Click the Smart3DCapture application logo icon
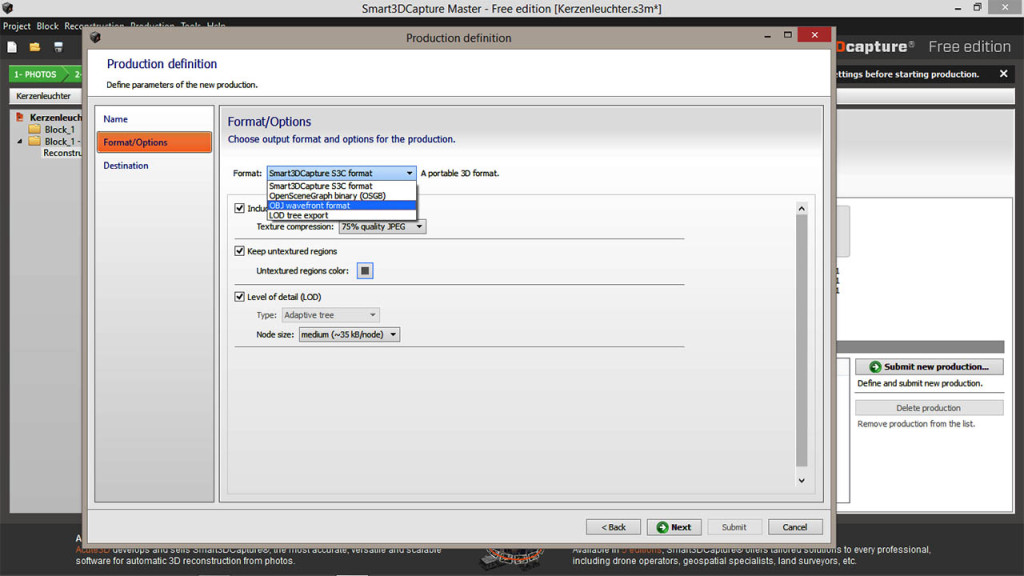This screenshot has height=576, width=1024. (x=8, y=8)
